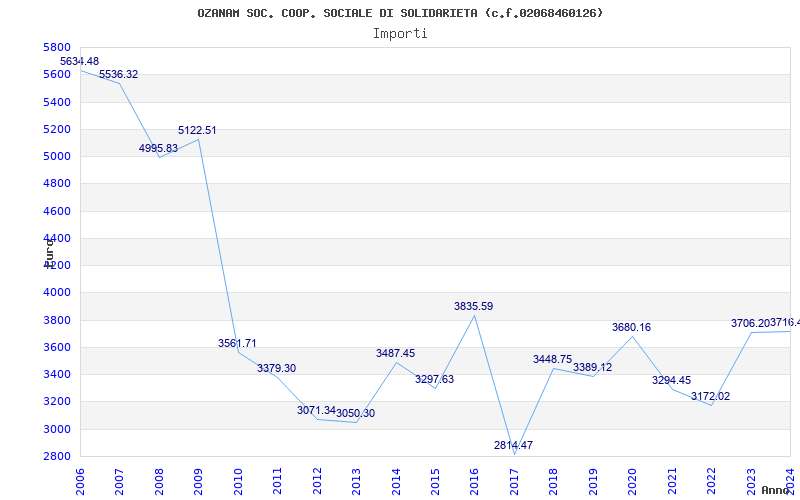Click x-axis year 2012
This screenshot has width=800, height=500.
pyautogui.click(x=317, y=481)
